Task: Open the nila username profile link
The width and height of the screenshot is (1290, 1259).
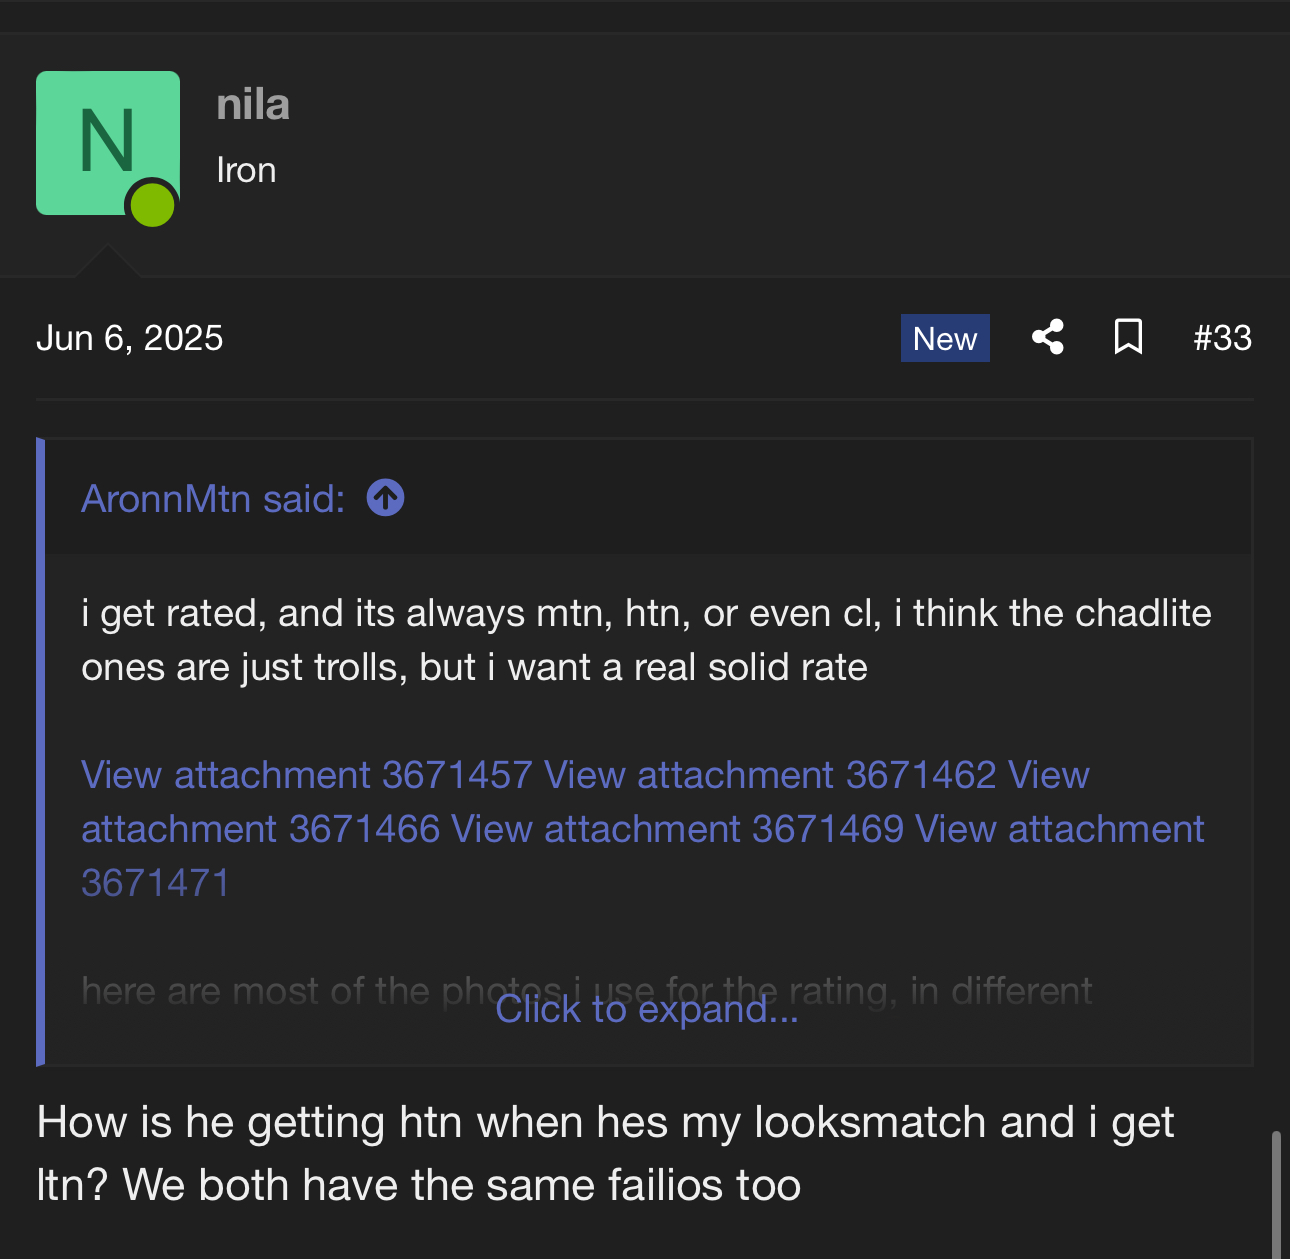Action: coord(253,105)
